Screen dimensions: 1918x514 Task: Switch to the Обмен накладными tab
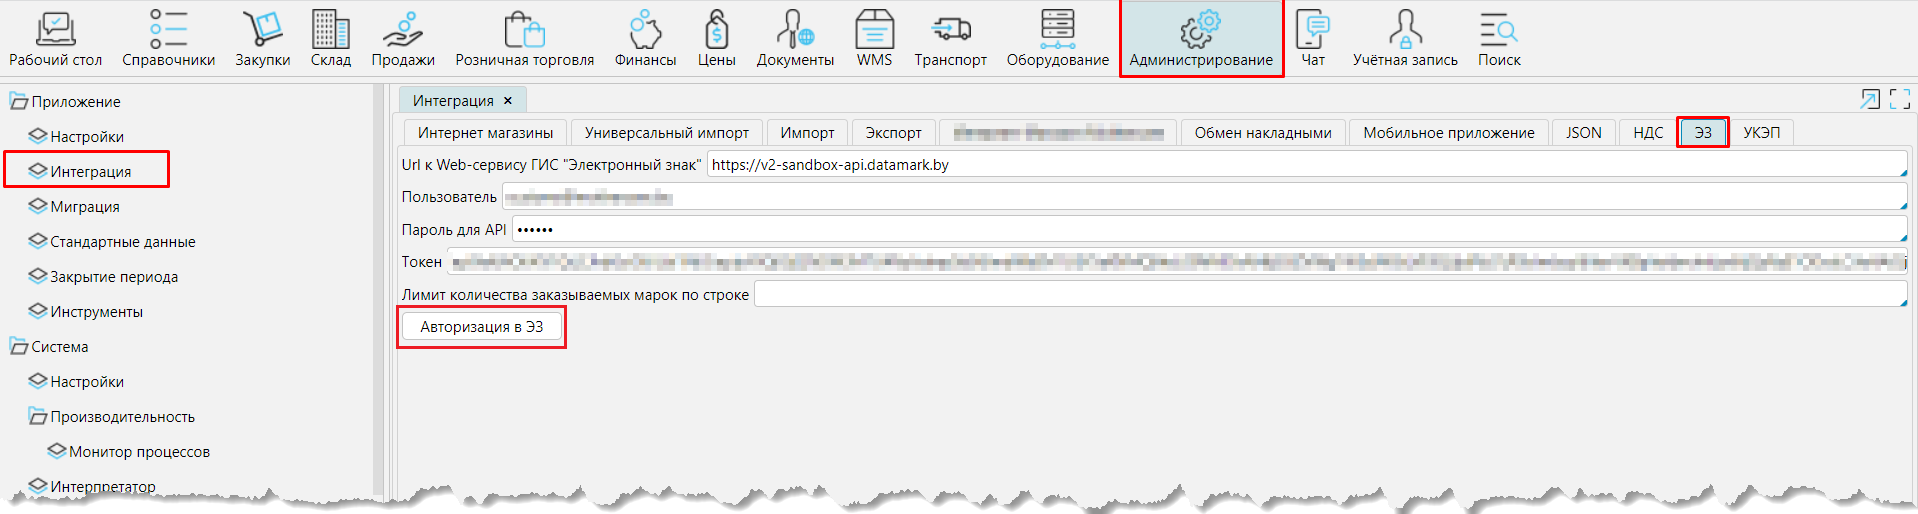(x=1262, y=133)
